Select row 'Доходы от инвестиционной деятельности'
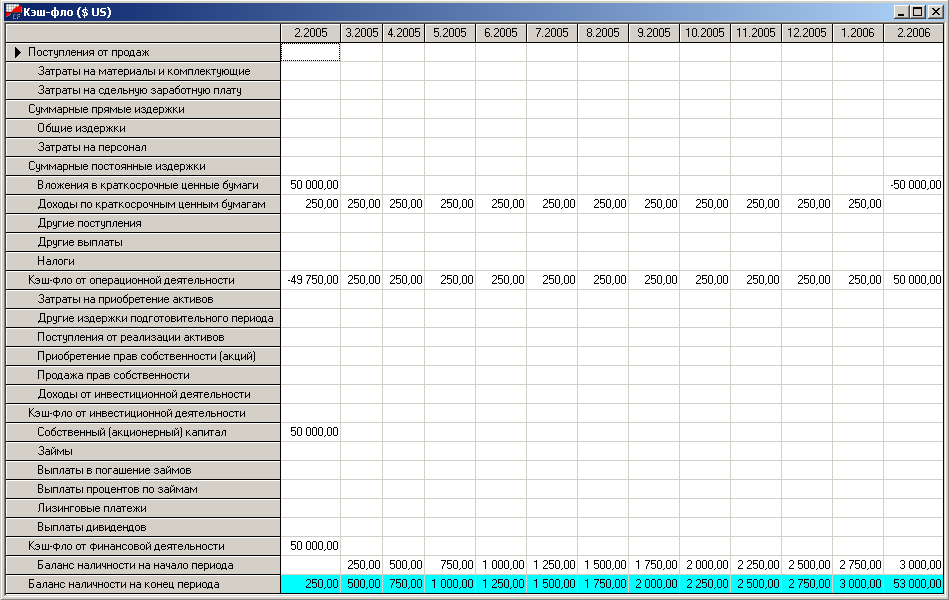The height and width of the screenshot is (600, 949). 143,394
